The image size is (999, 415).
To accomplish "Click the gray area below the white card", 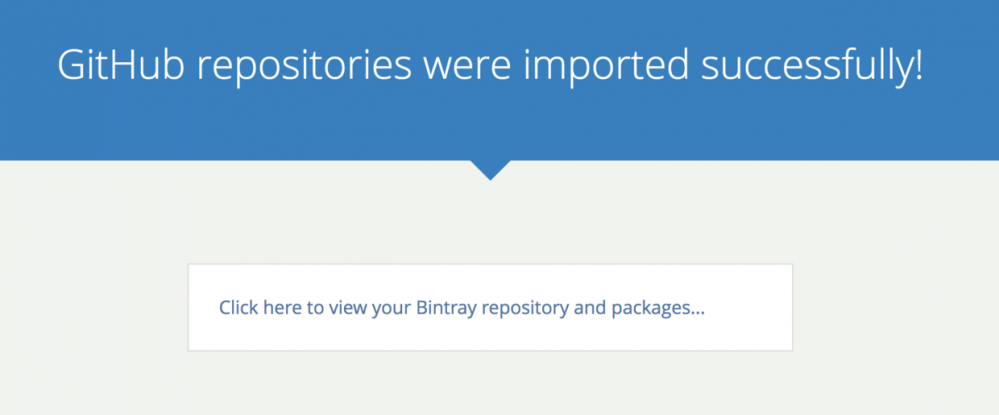I will click(x=490, y=385).
